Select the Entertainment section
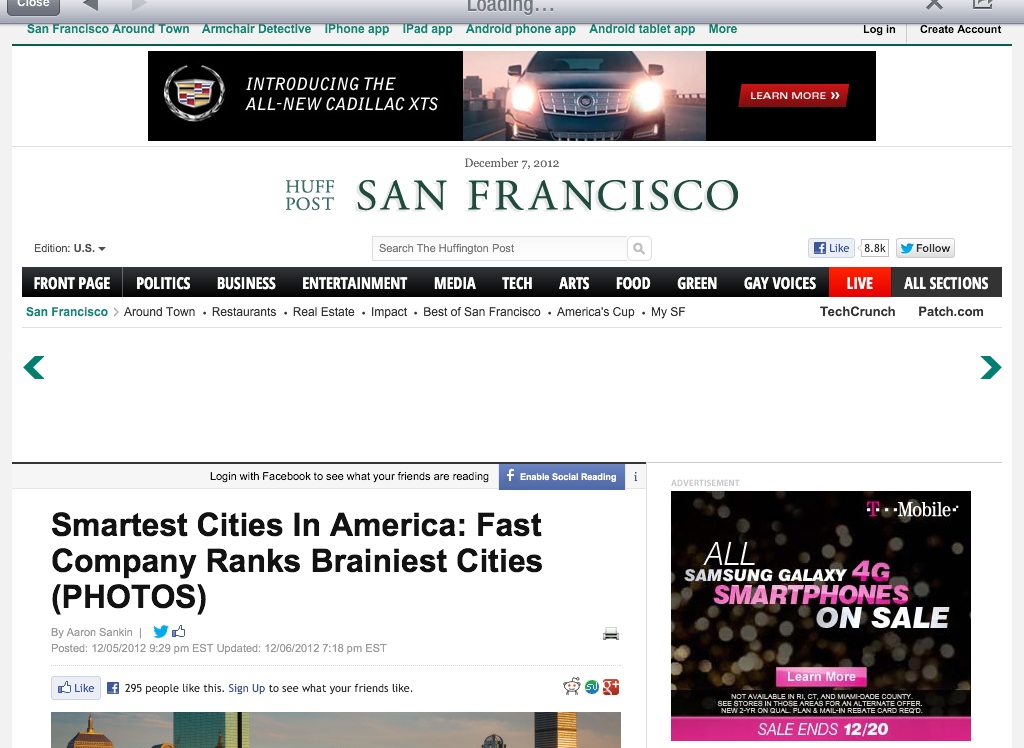 355,283
